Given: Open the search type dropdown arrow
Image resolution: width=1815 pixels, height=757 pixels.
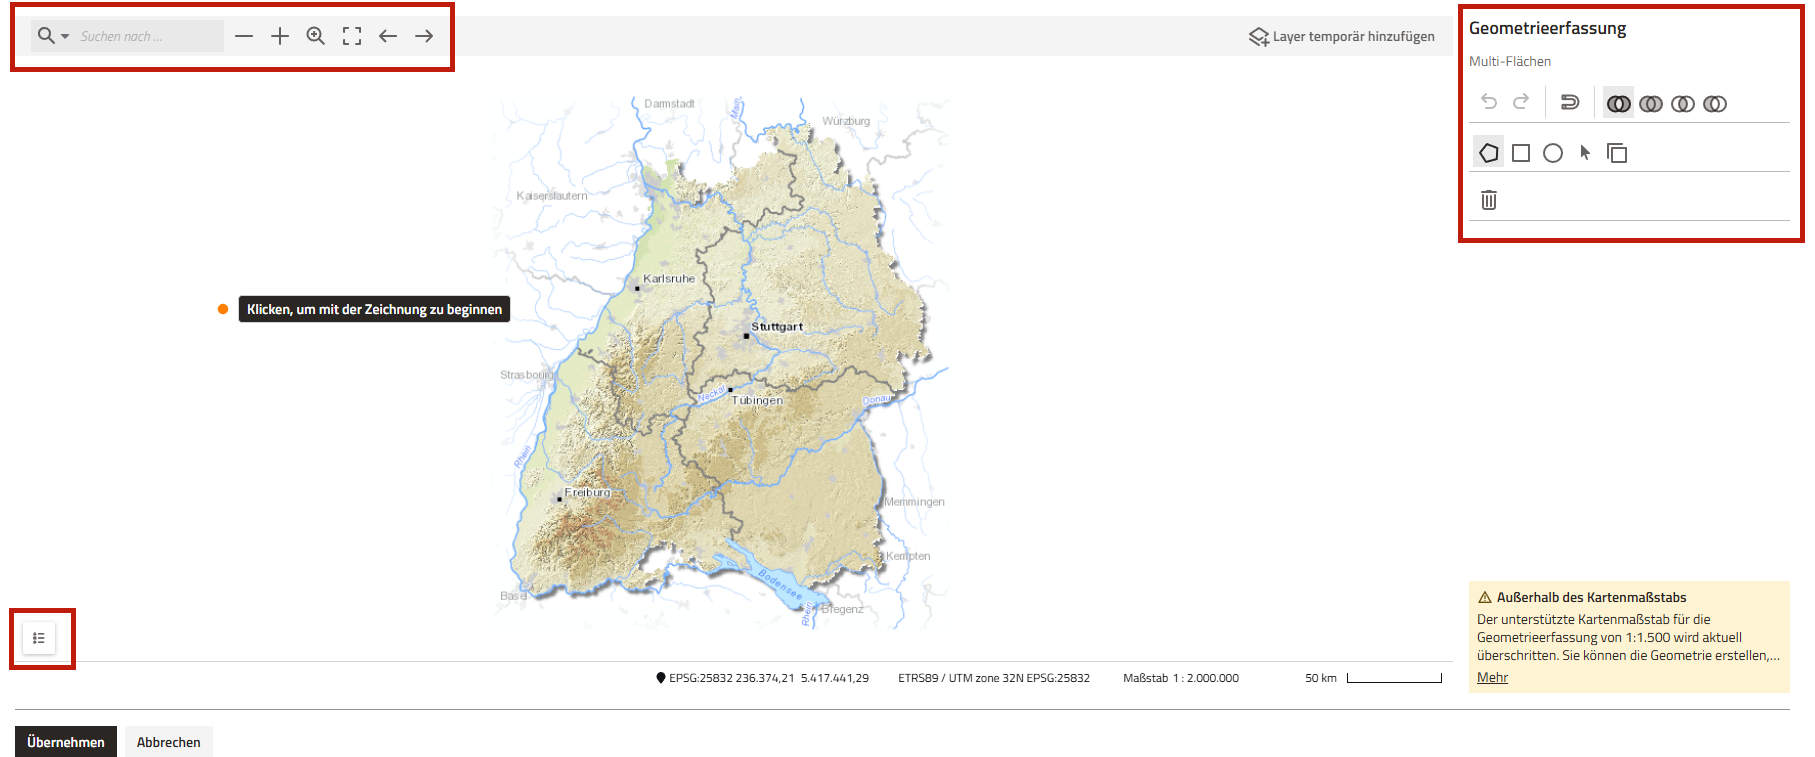Looking at the screenshot, I should coord(66,37).
